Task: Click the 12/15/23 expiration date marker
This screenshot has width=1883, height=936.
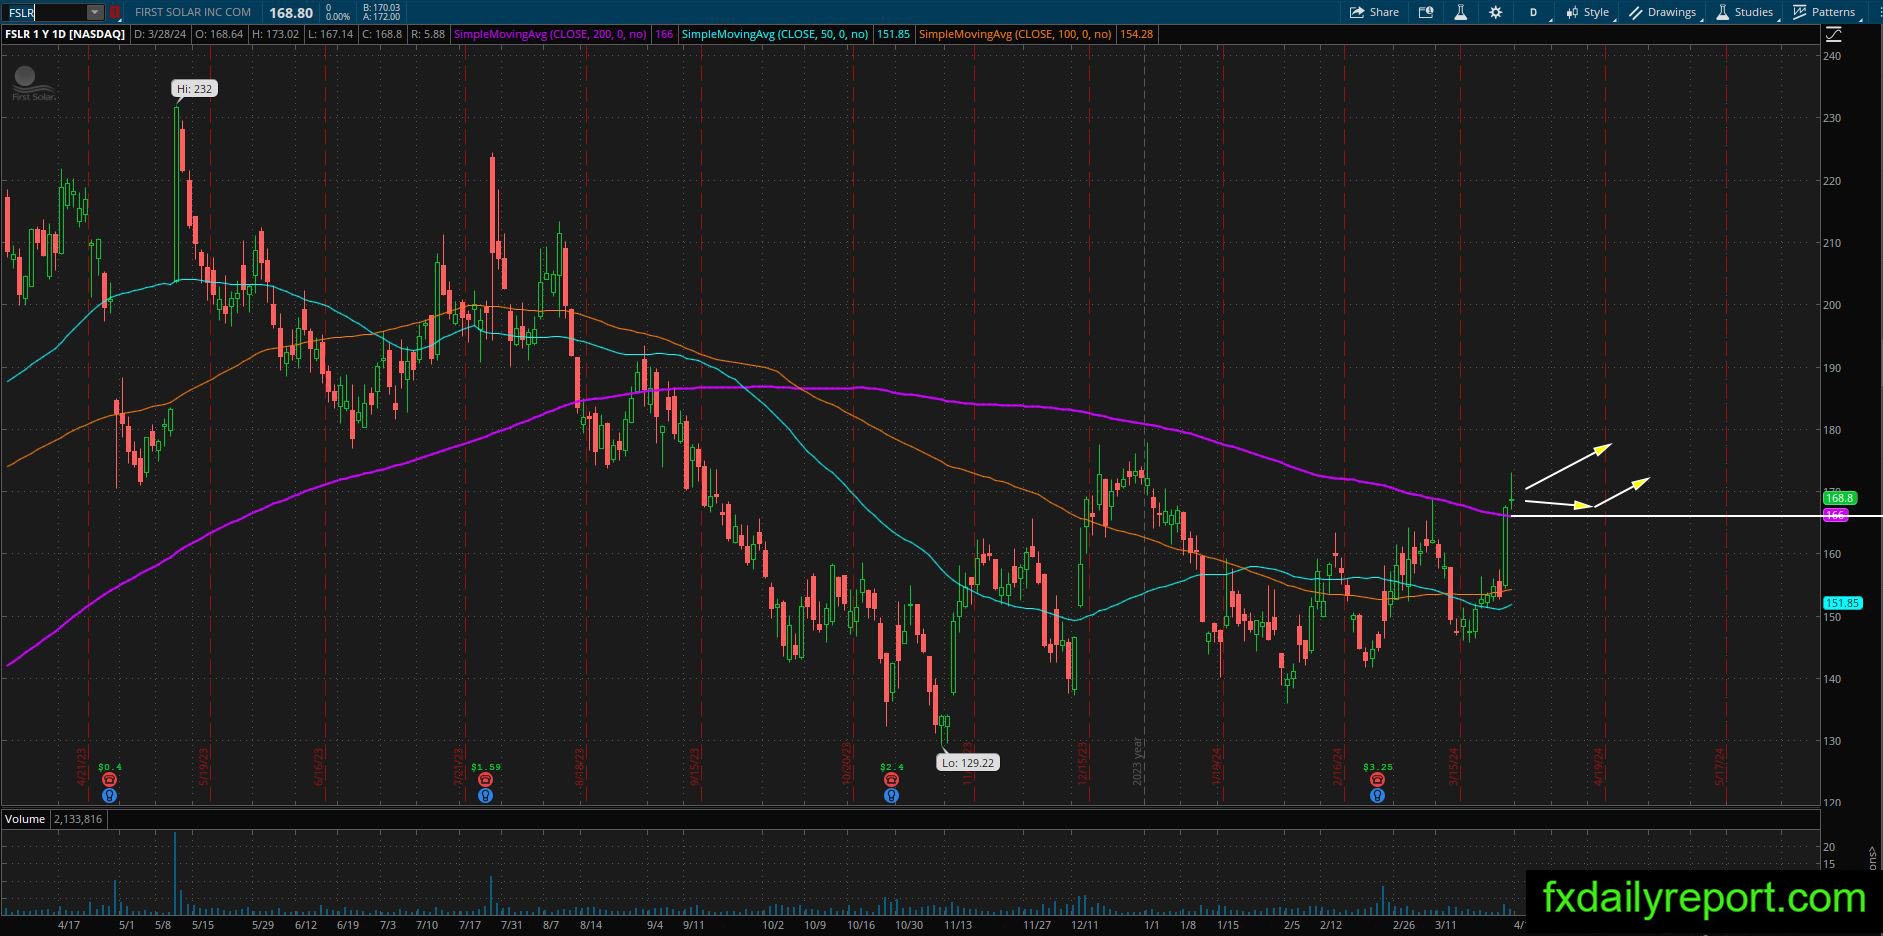Action: tap(1083, 763)
